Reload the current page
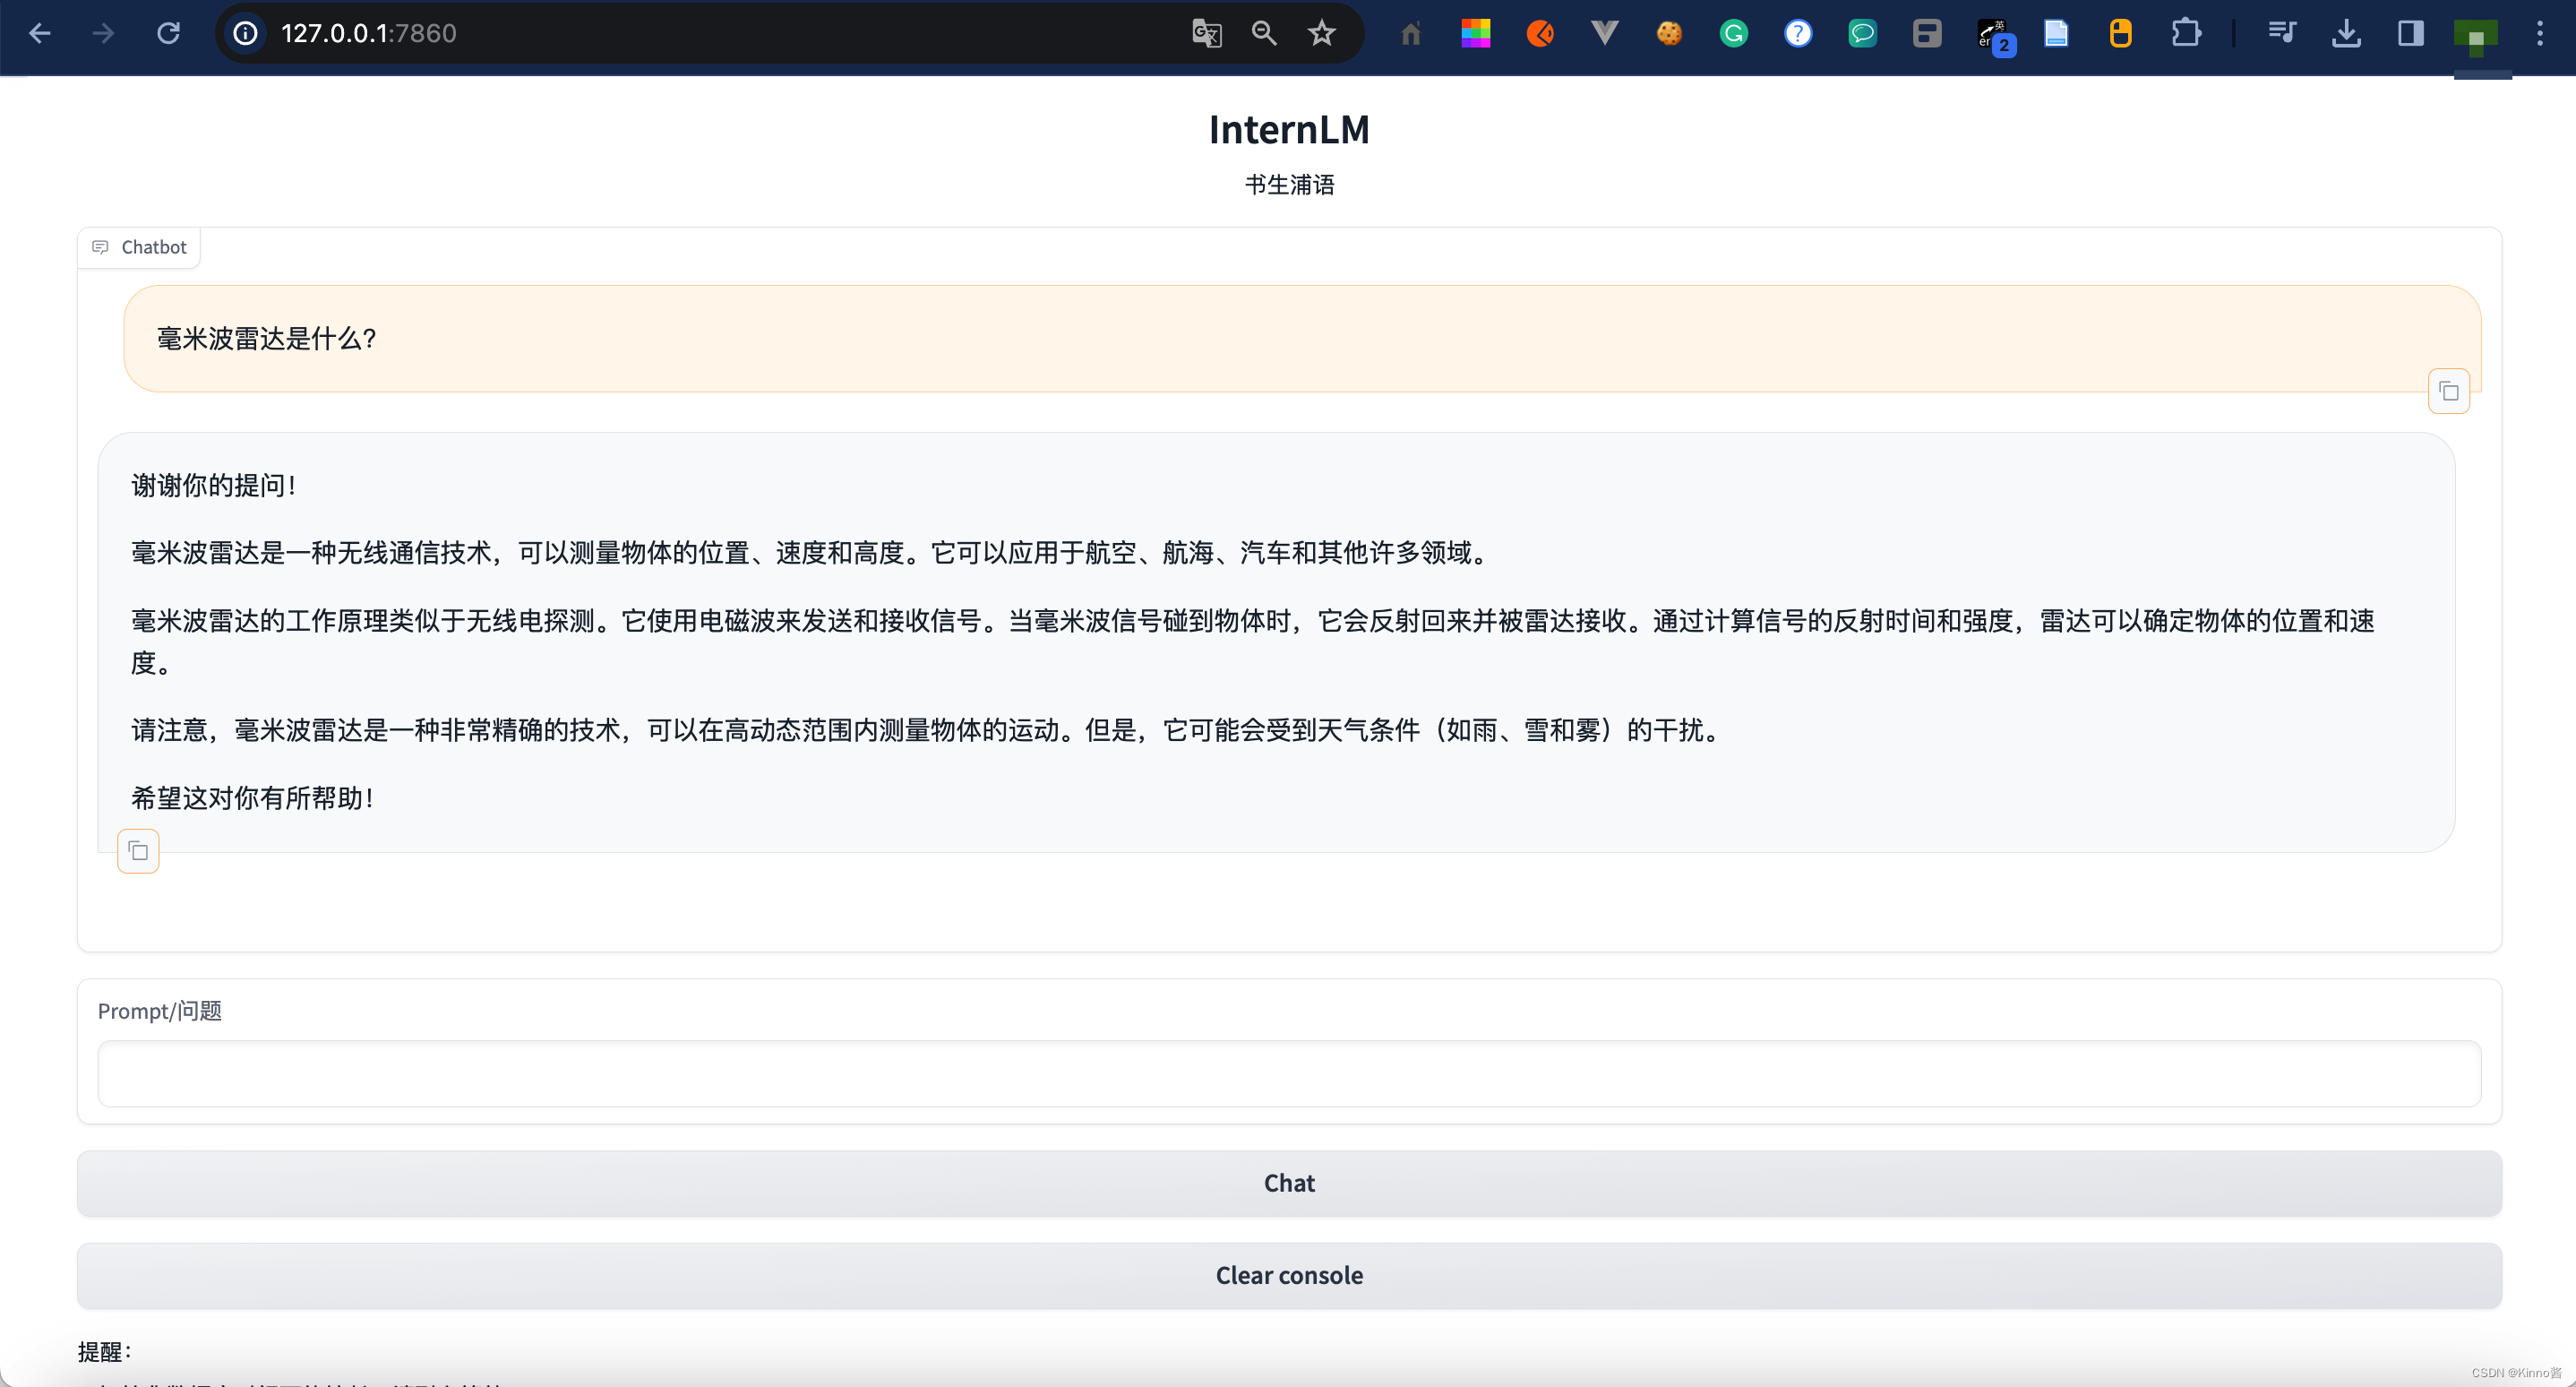2576x1387 pixels. pos(168,34)
